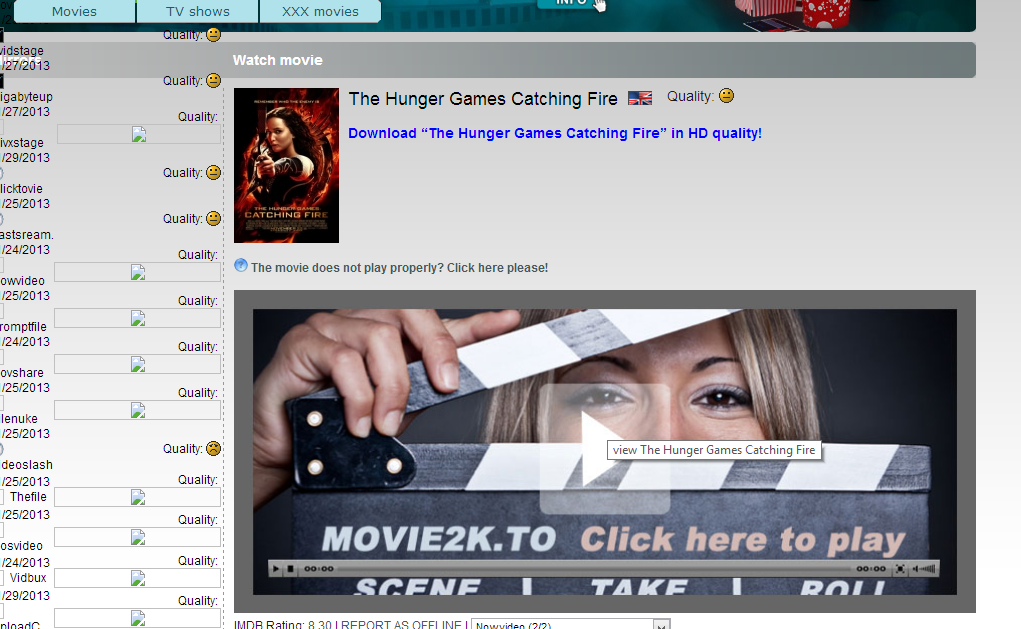Screen dimensions: 1021x629
Task: Select the ovshare mirror link
Action: (x=22, y=372)
